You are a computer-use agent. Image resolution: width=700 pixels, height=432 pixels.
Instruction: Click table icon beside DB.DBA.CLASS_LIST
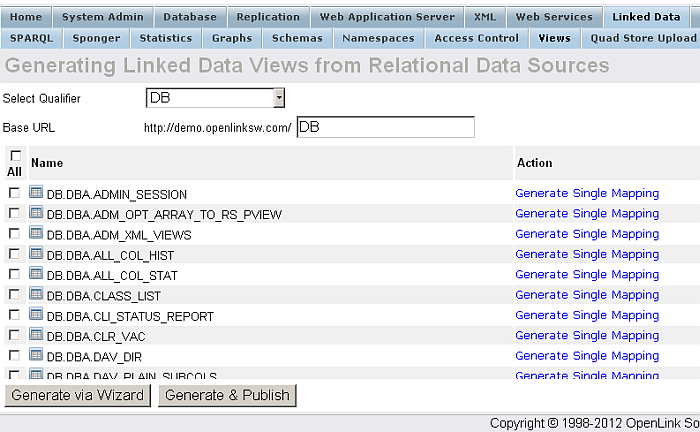(x=36, y=294)
